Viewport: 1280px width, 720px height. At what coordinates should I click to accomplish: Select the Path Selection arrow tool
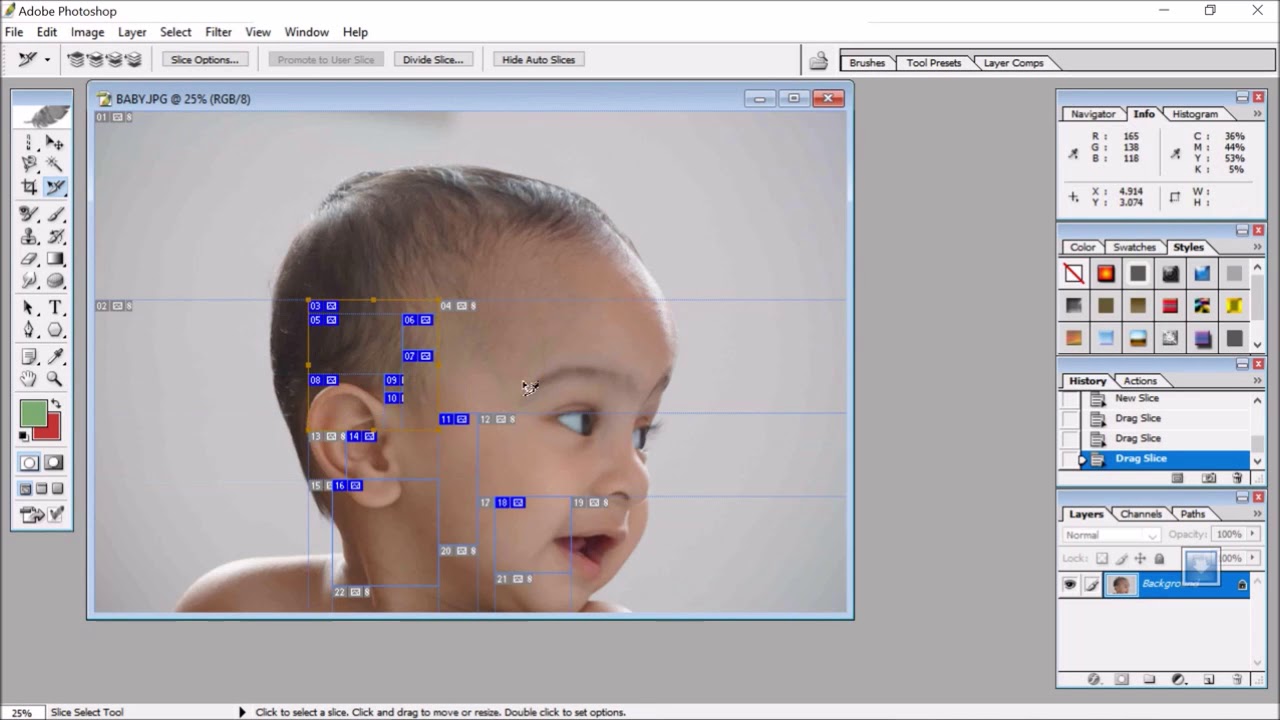click(x=29, y=307)
